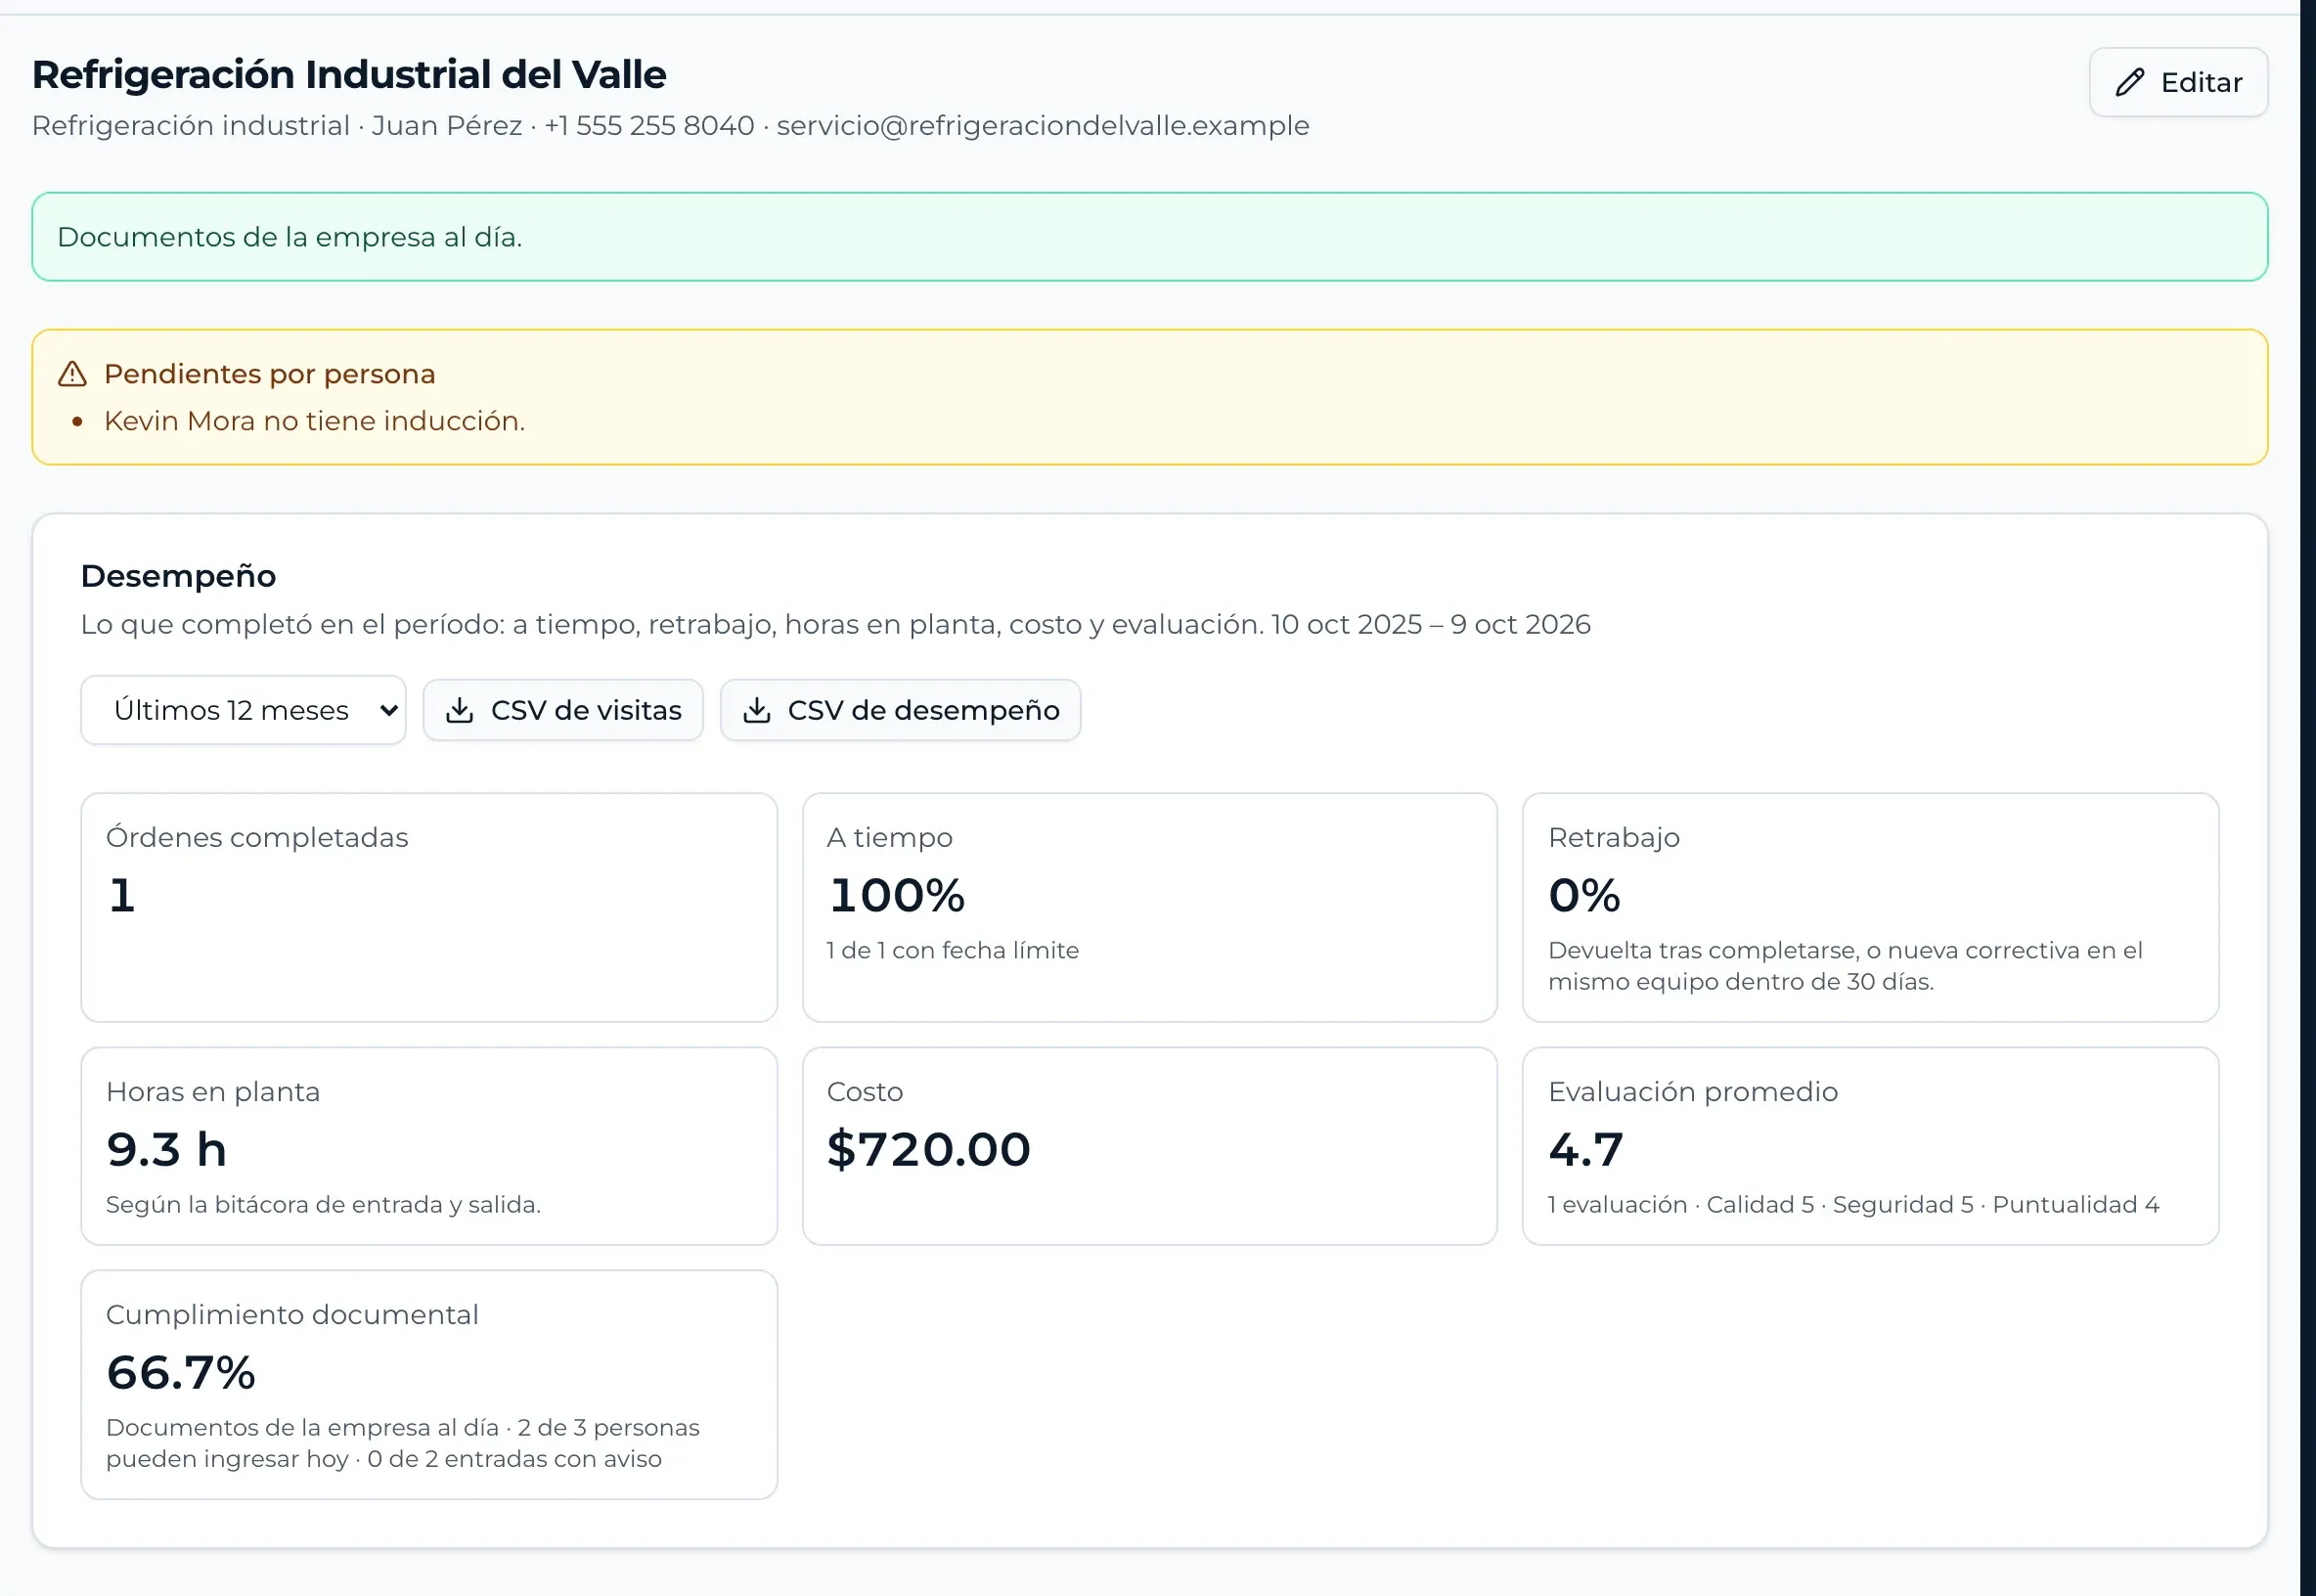Image resolution: width=2316 pixels, height=1596 pixels.
Task: Click the A tiempo 100% value
Action: [x=897, y=895]
